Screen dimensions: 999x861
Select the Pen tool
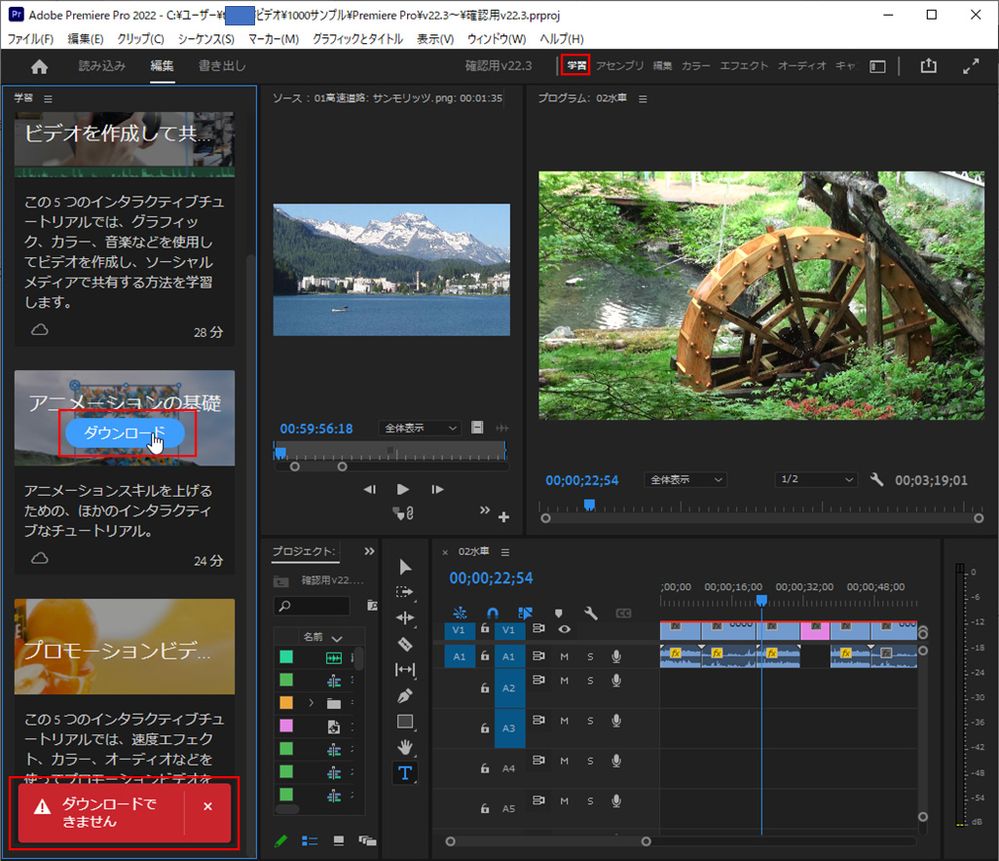point(405,696)
